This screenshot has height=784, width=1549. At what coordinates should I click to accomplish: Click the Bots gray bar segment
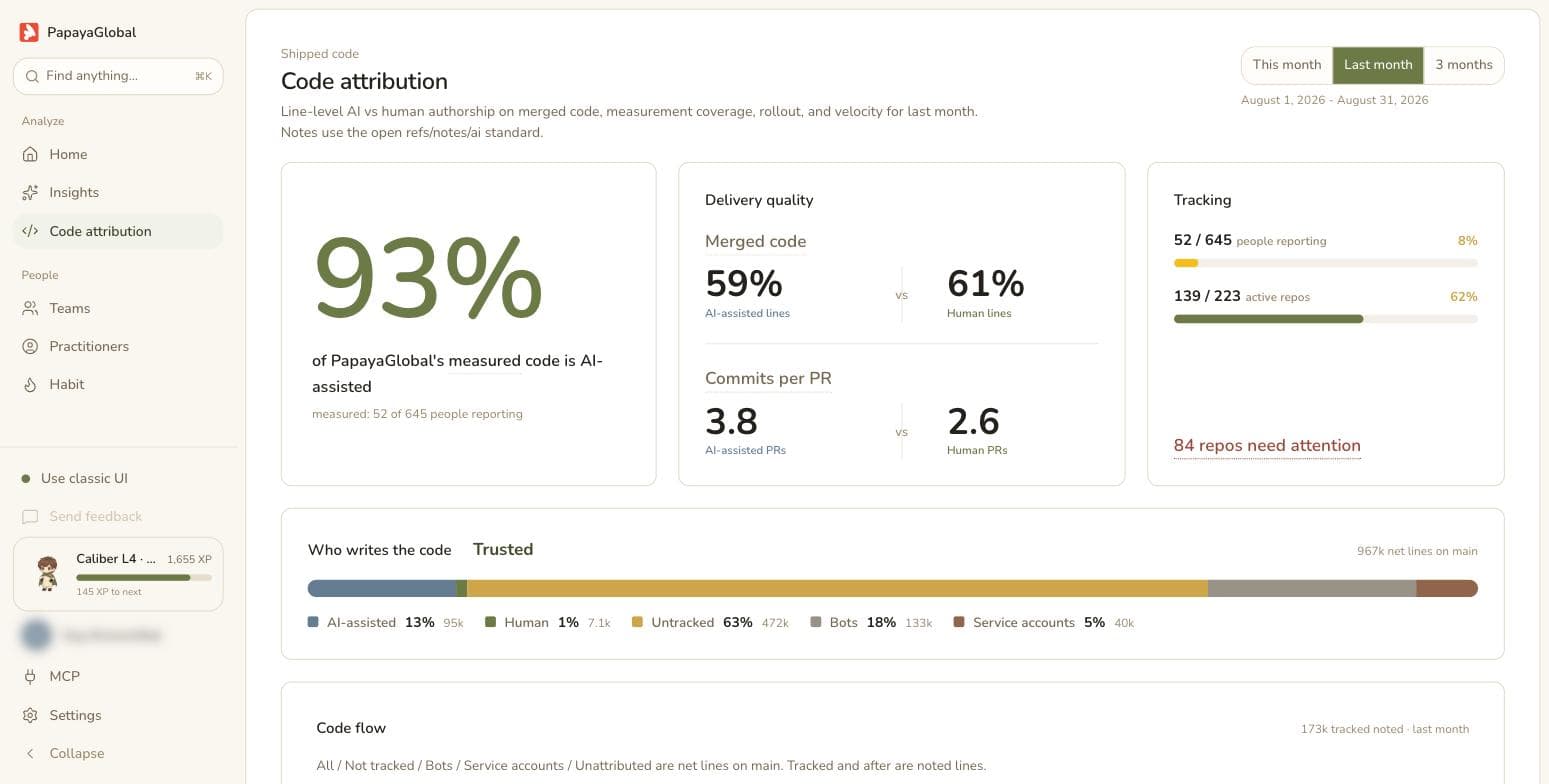tap(1312, 588)
